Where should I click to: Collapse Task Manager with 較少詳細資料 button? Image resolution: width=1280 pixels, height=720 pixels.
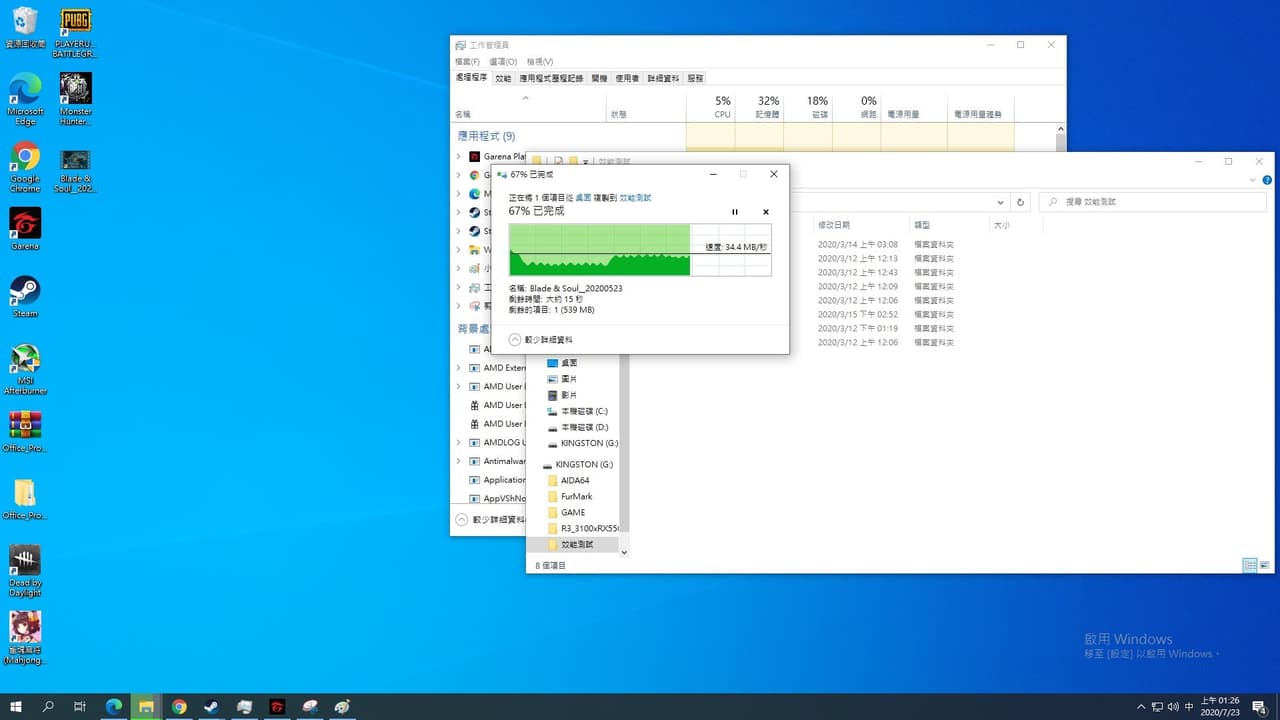[489, 520]
